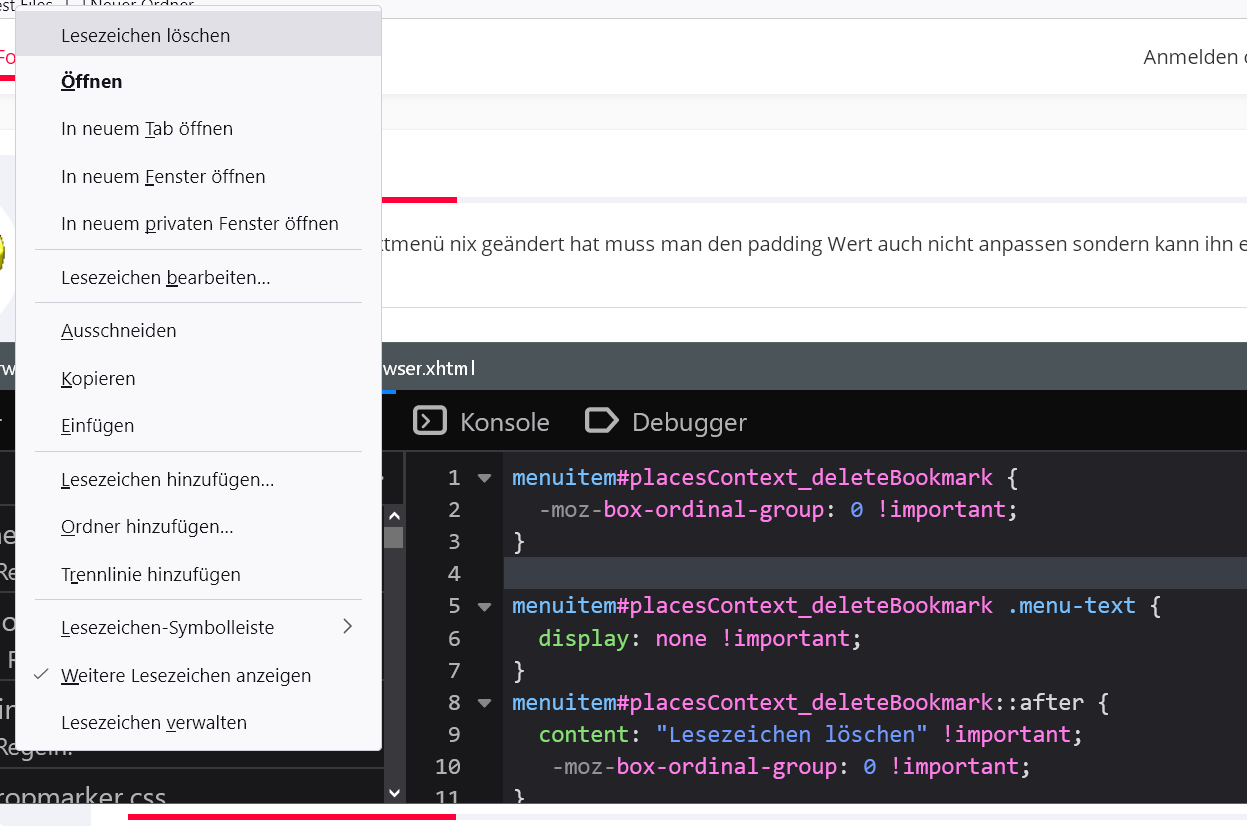Select 'In neuem Tab öffnen'

click(147, 129)
